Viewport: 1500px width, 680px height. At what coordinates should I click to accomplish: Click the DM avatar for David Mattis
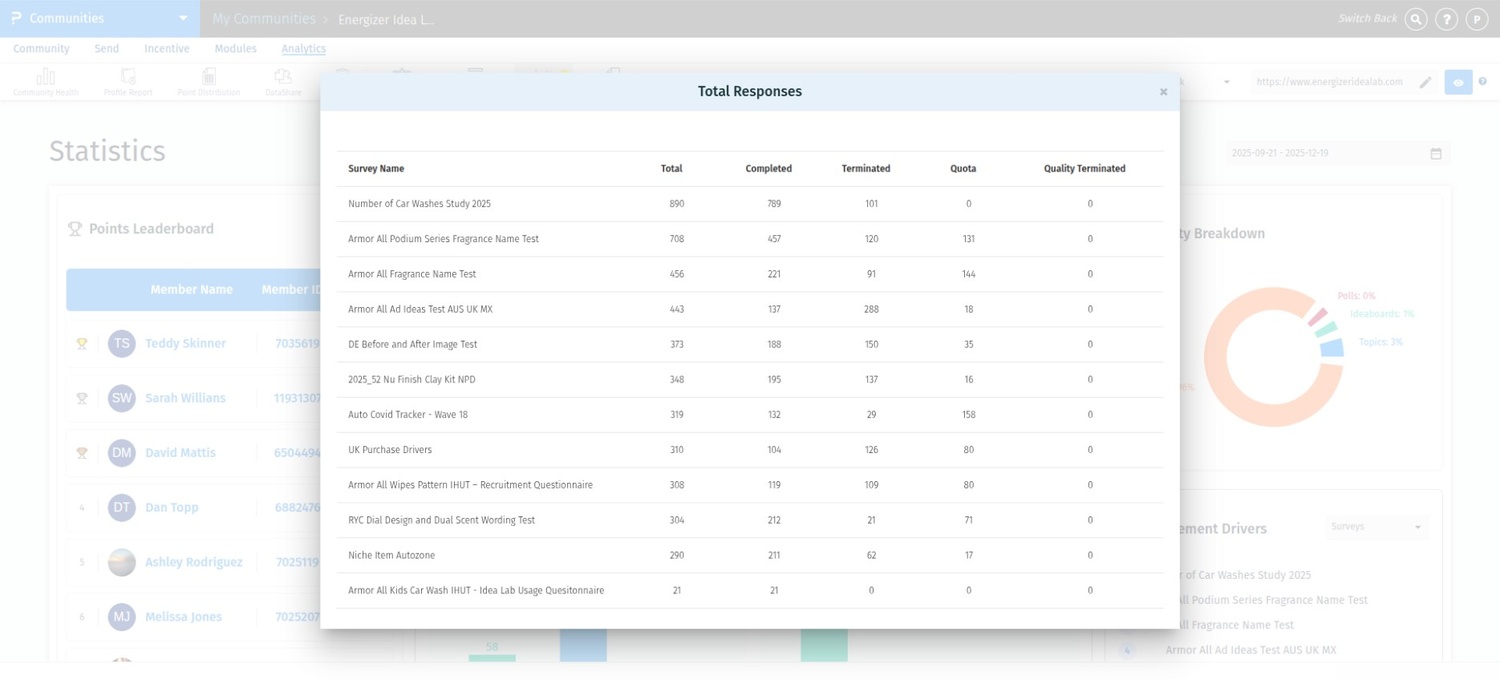(122, 453)
